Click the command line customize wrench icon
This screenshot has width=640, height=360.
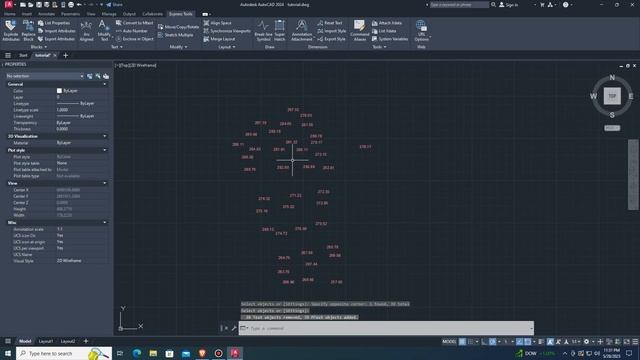[234, 328]
